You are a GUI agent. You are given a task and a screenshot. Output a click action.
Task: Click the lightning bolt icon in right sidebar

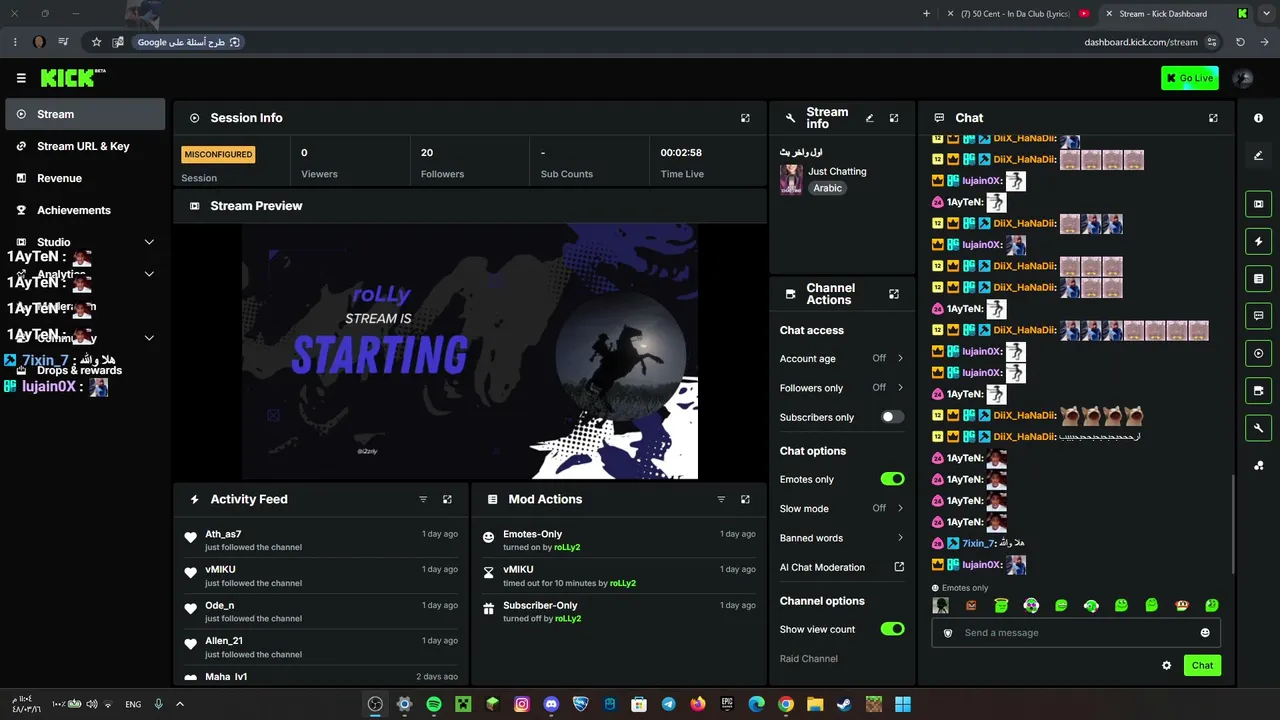[1258, 241]
